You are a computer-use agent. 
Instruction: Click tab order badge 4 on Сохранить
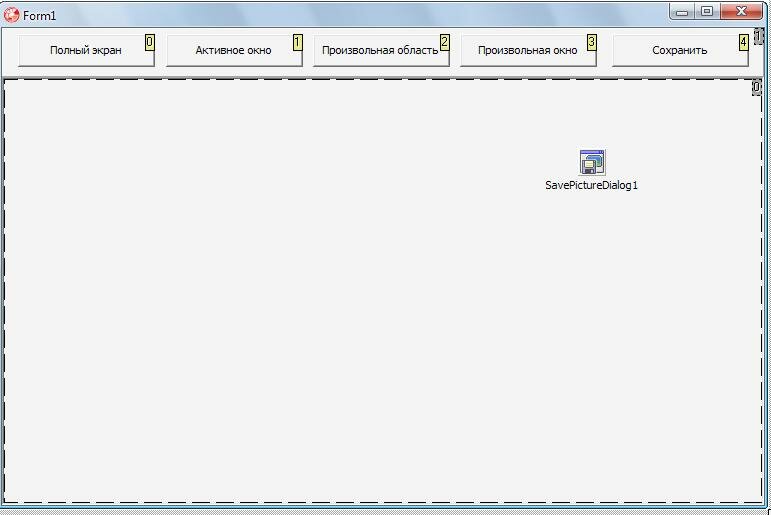pyautogui.click(x=743, y=42)
